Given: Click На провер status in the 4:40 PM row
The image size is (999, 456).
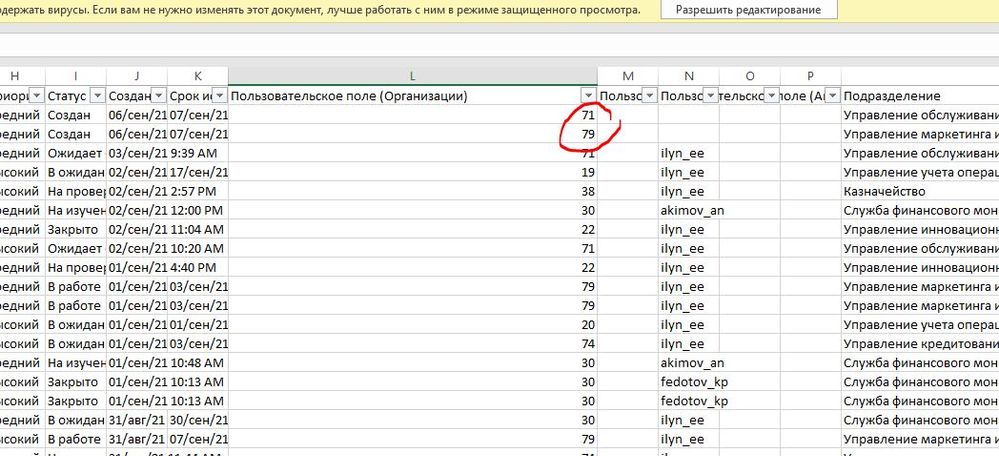Looking at the screenshot, I should click(76, 267).
